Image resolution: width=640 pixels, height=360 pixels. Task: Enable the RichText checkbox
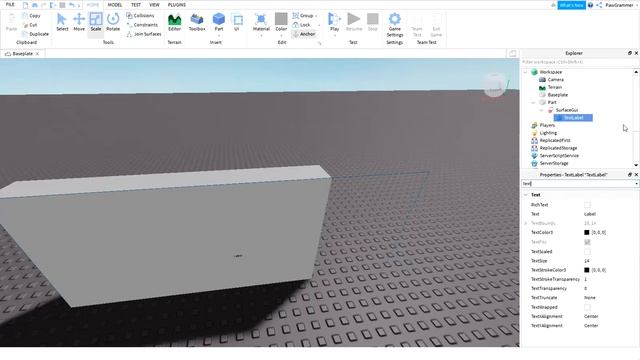click(x=587, y=205)
